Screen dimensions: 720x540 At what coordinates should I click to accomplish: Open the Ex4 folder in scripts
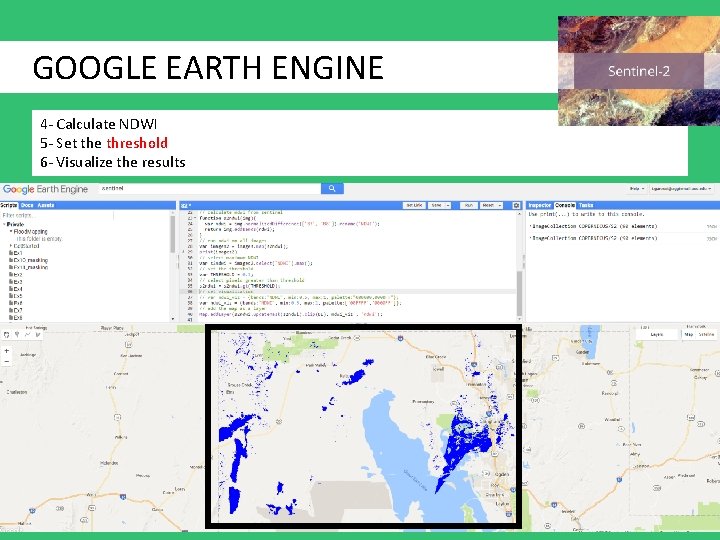[16, 289]
